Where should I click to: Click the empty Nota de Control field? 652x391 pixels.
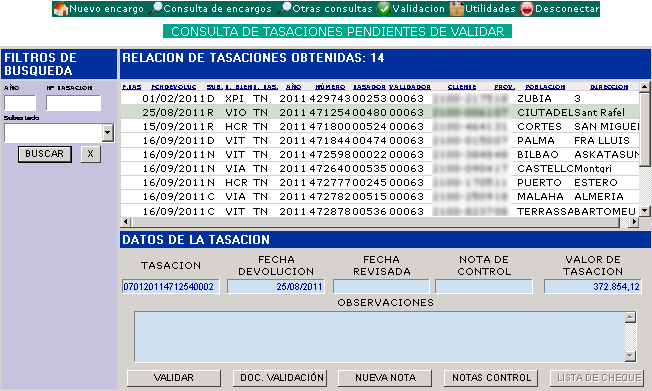[484, 287]
